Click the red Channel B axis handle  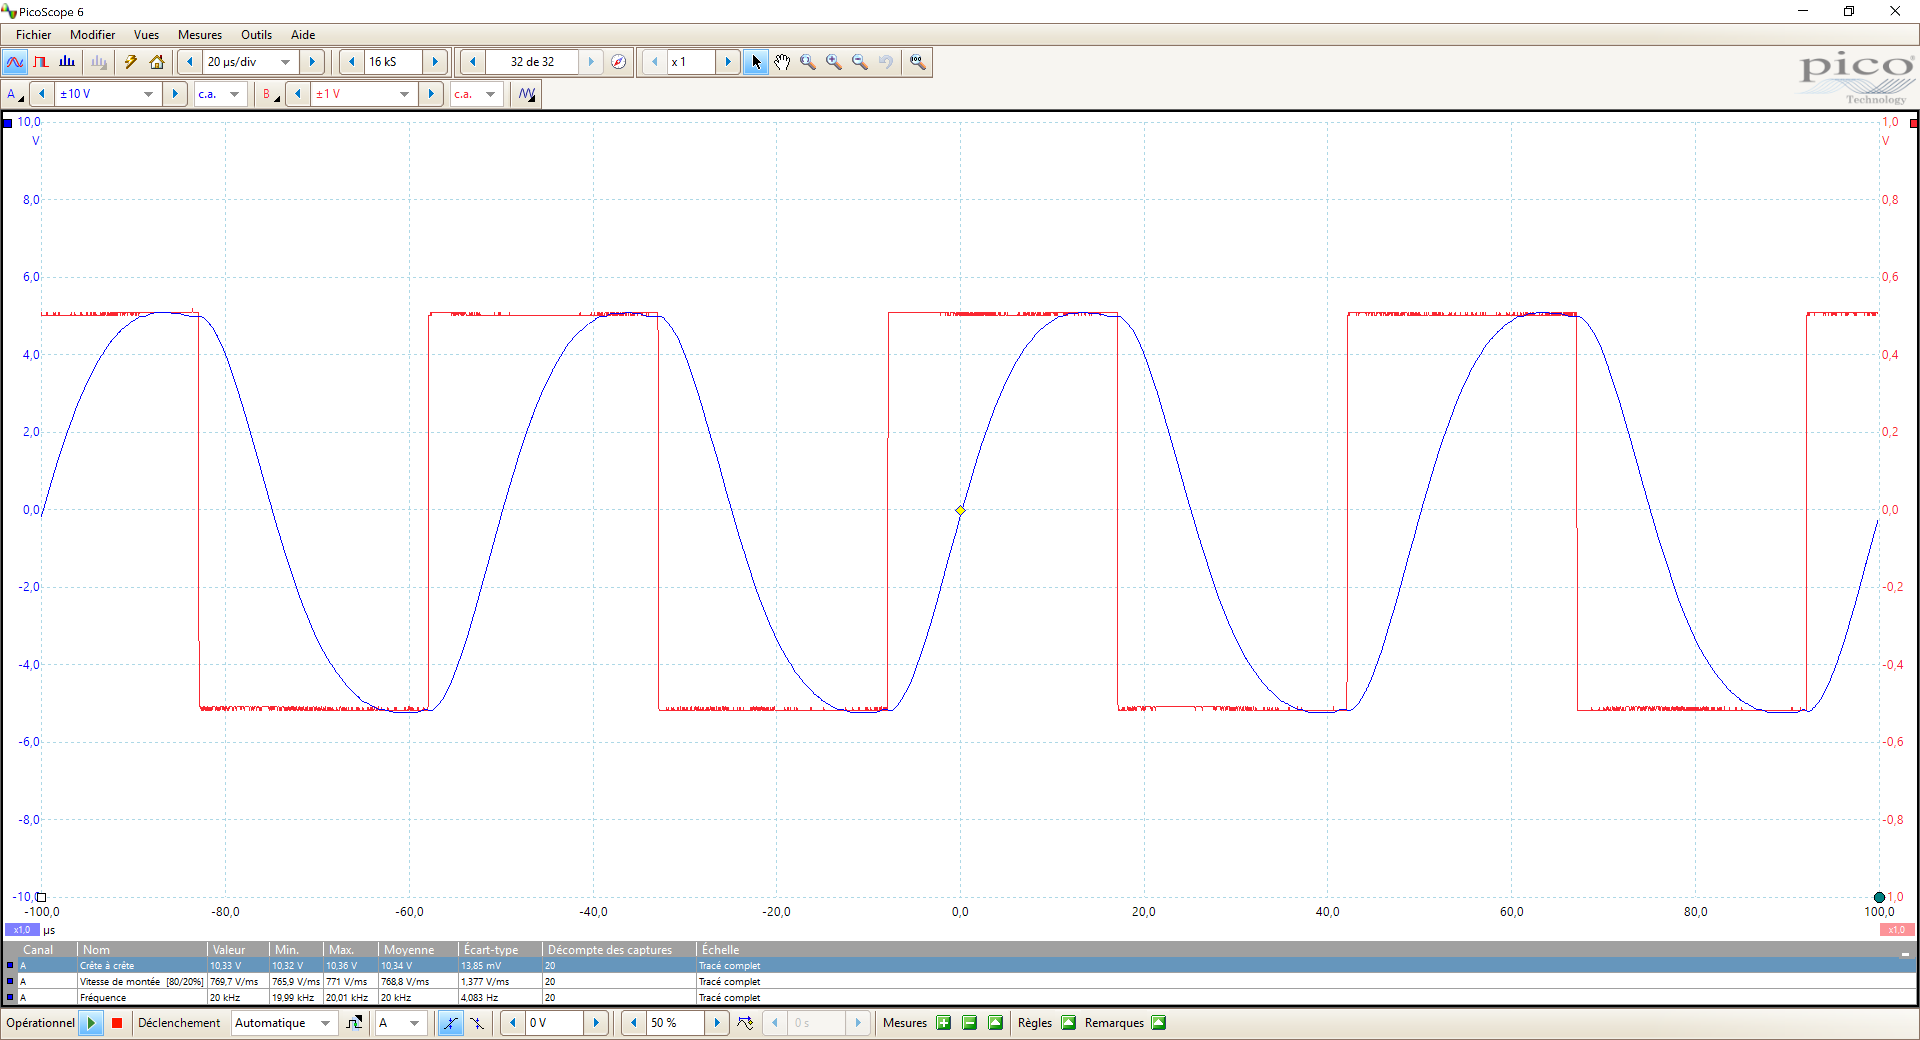1914,123
